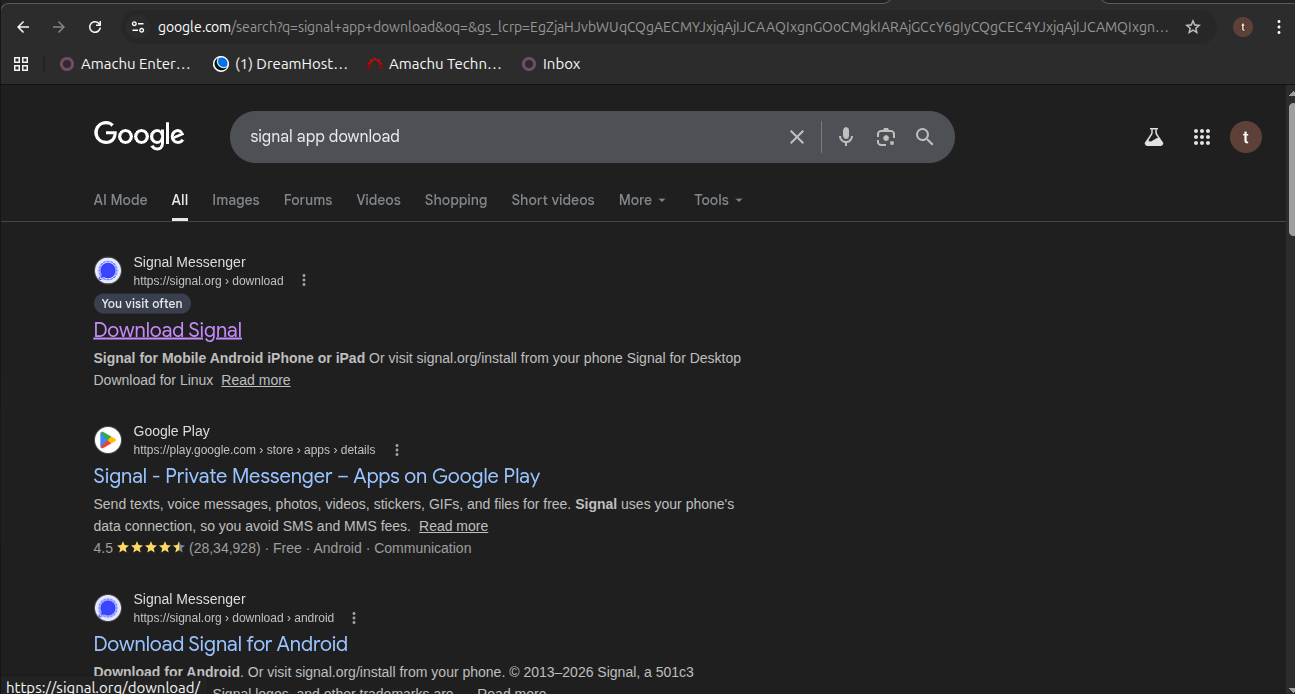Reload the page
1295x694 pixels.
[x=95, y=27]
